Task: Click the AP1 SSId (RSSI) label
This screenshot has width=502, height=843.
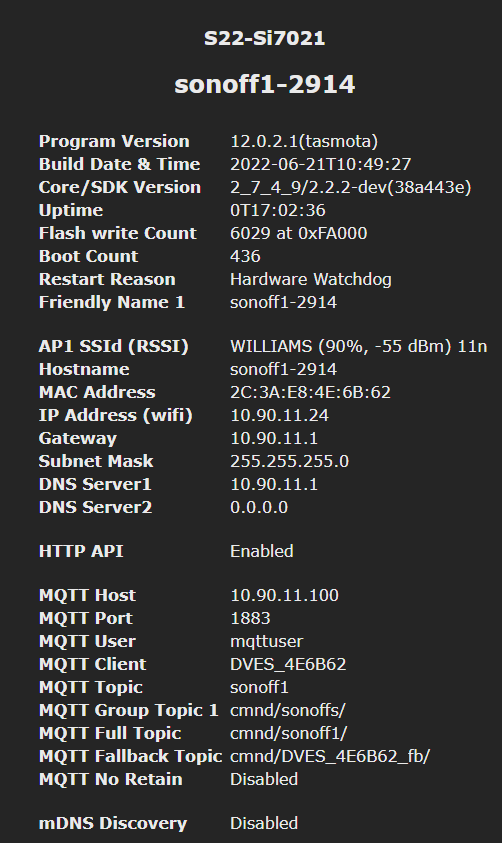Action: click(114, 347)
